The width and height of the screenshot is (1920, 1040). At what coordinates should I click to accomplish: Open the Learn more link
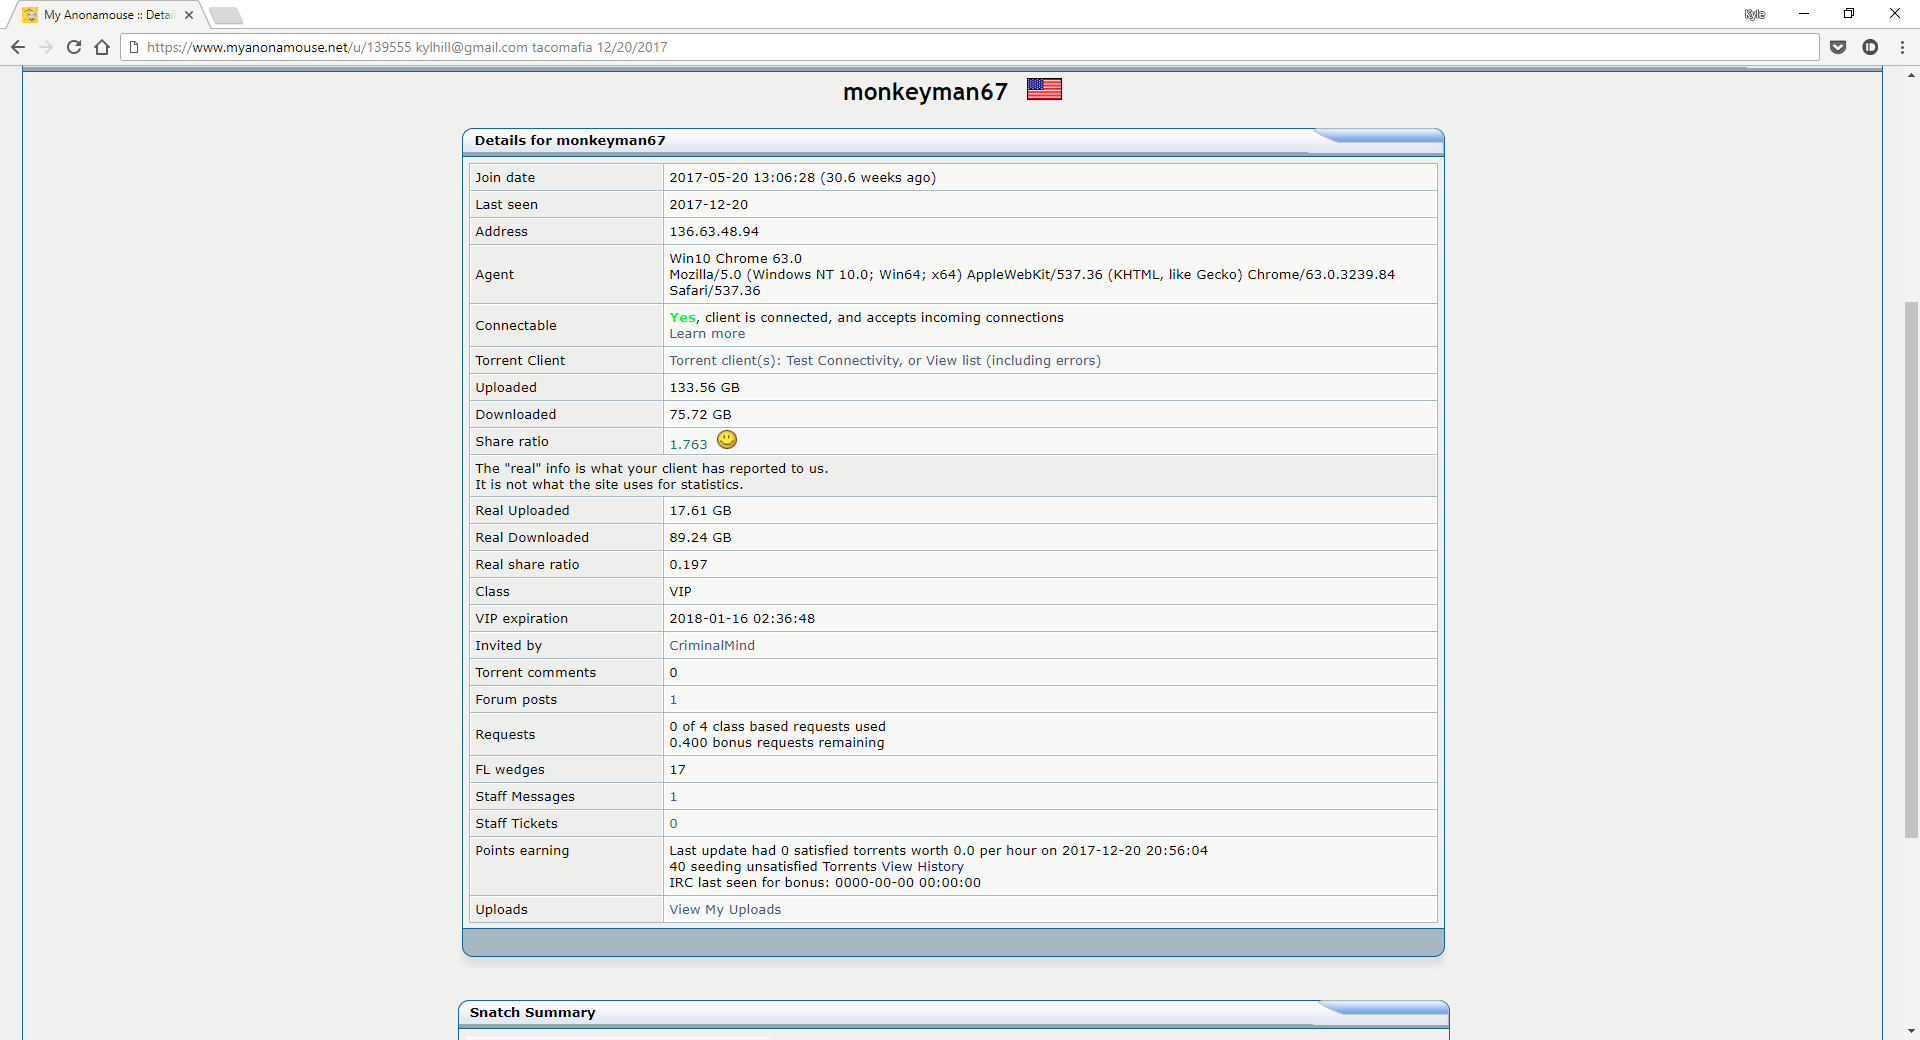point(707,334)
